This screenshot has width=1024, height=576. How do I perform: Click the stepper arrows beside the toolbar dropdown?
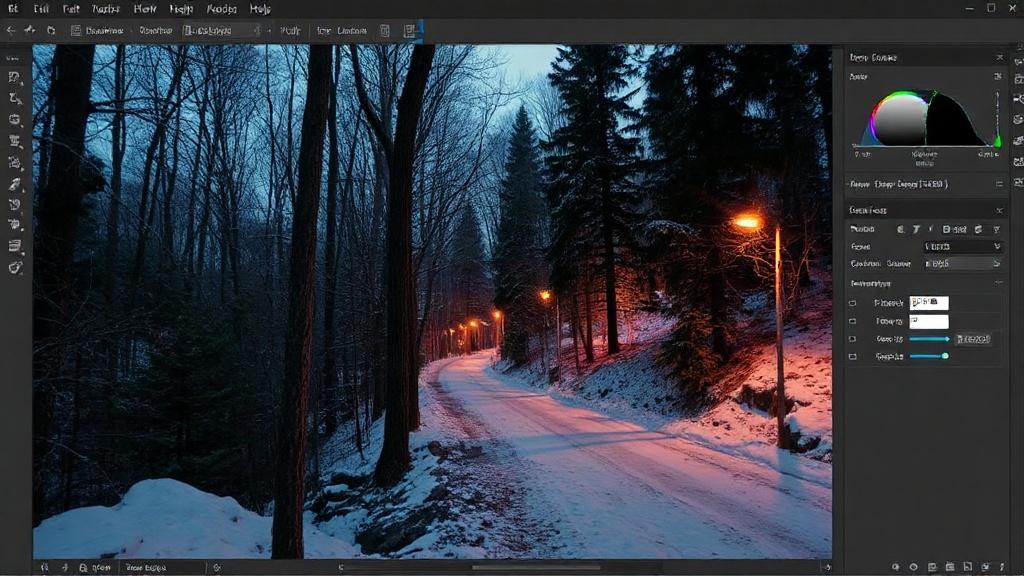click(x=257, y=31)
